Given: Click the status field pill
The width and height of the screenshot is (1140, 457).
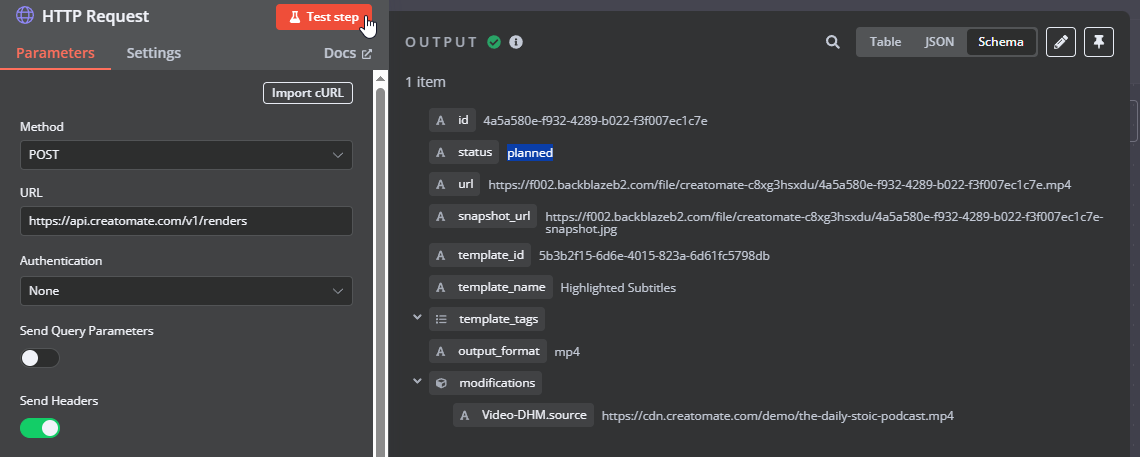Looking at the screenshot, I should (x=464, y=153).
